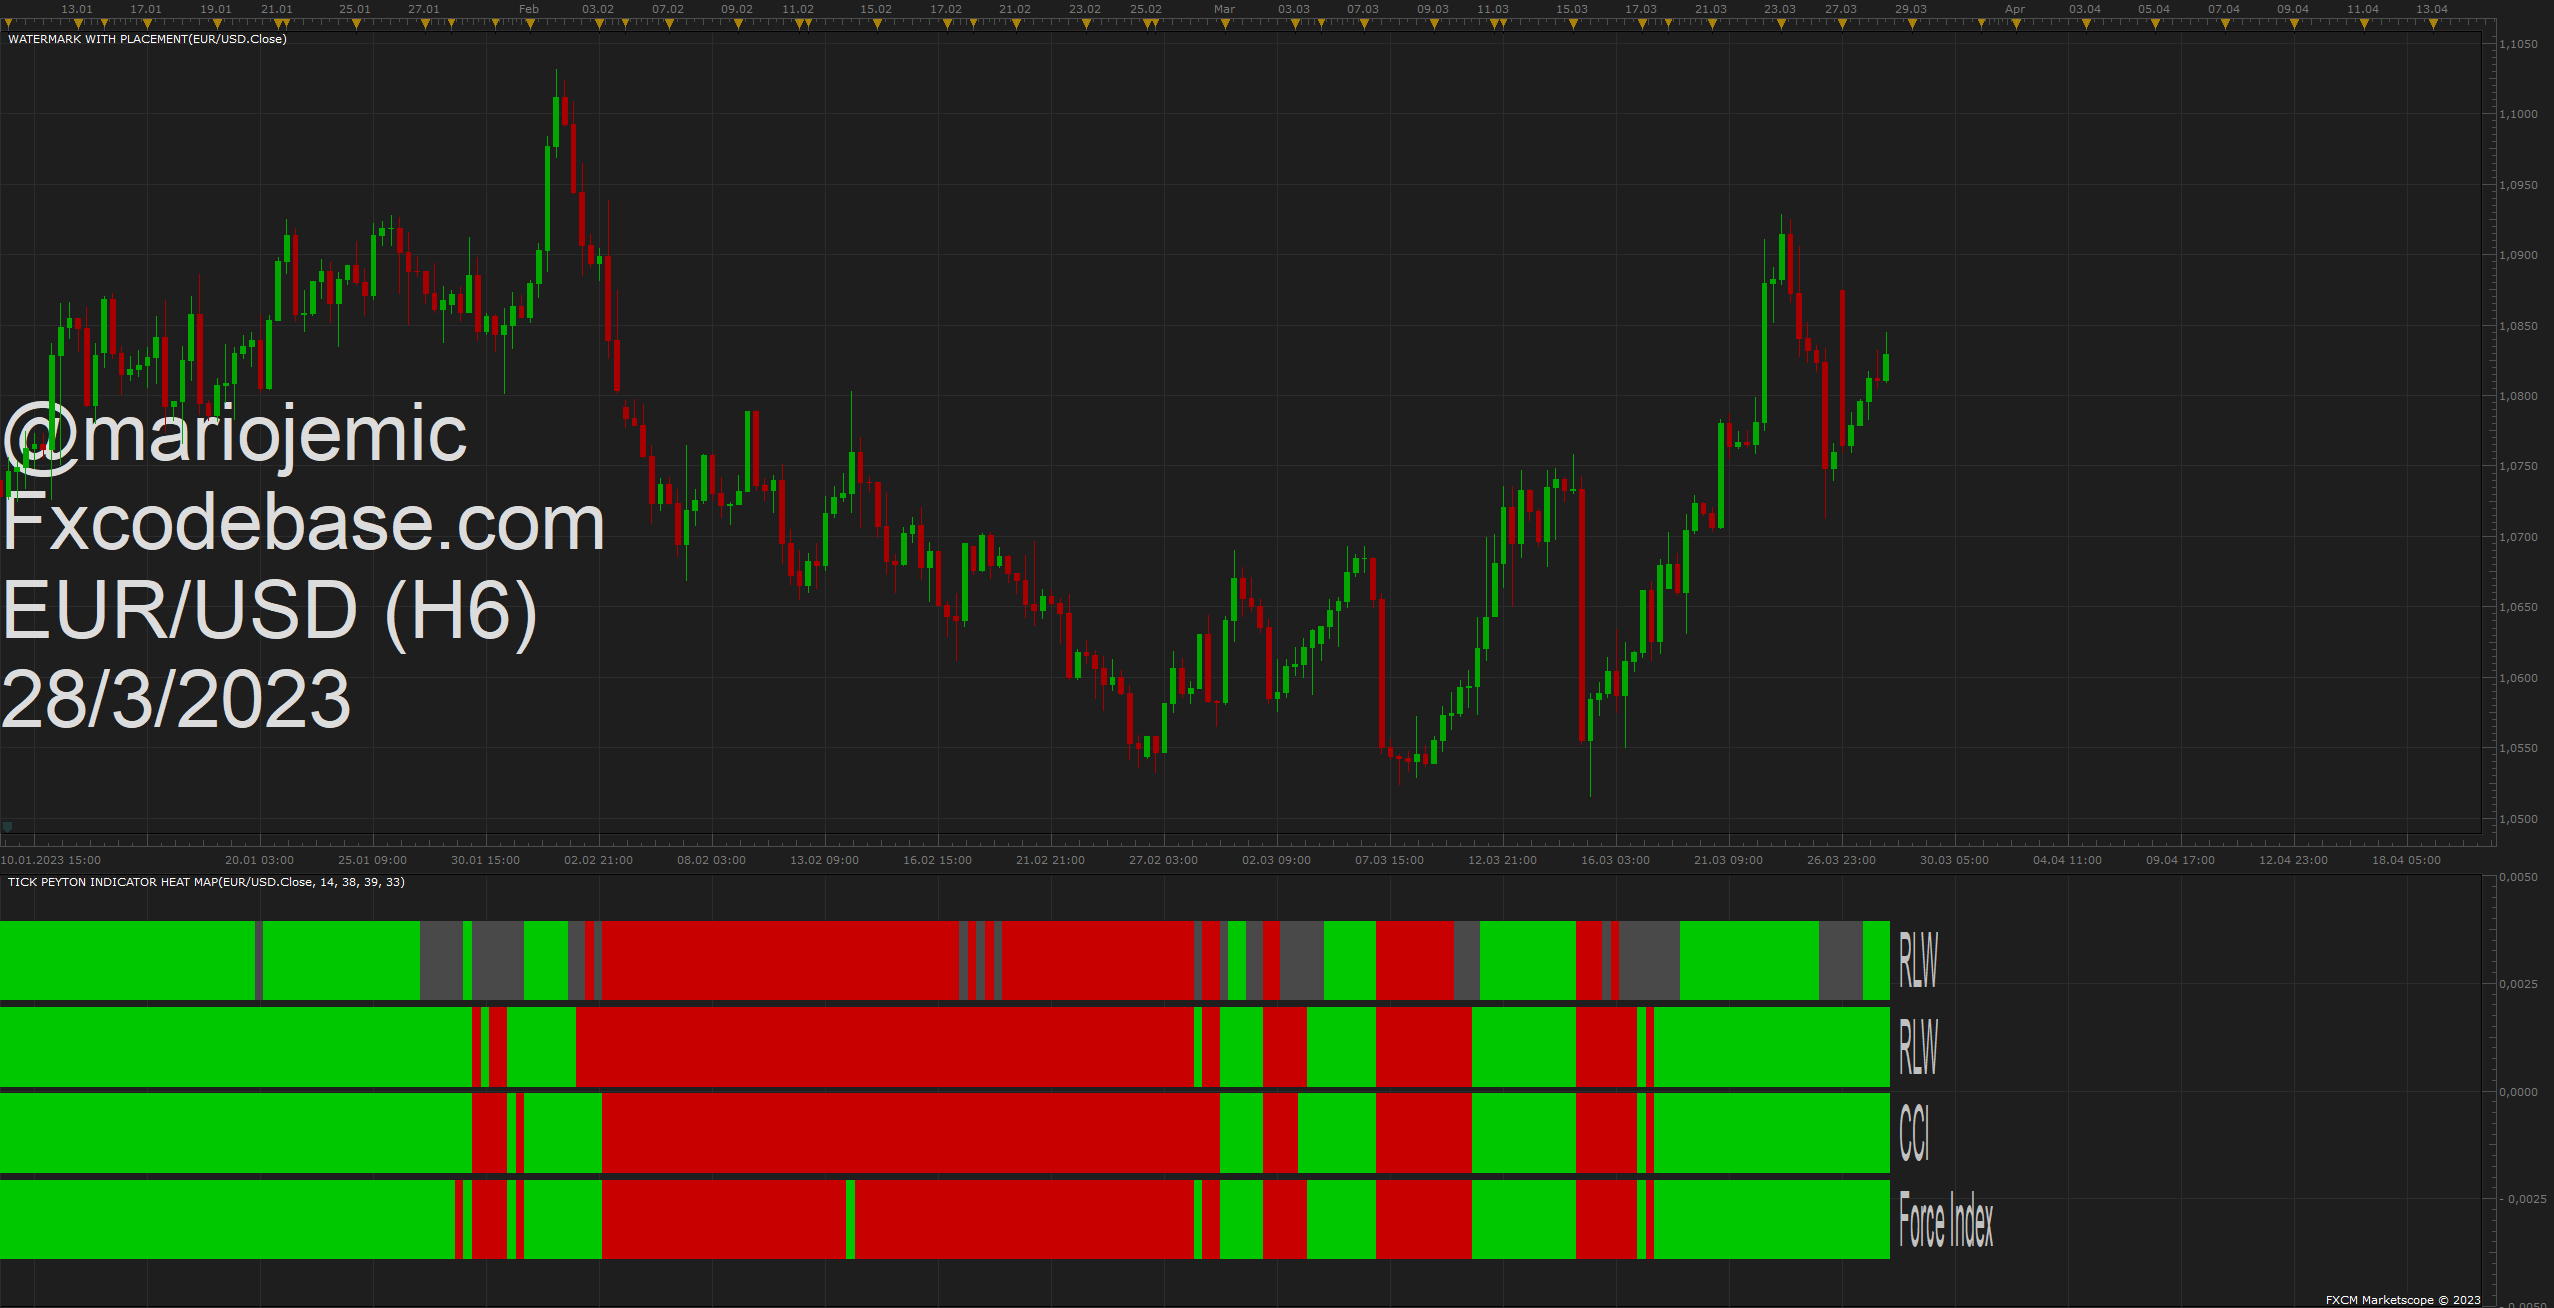Click the 26.03 23:00 time axis label

[x=1841, y=860]
